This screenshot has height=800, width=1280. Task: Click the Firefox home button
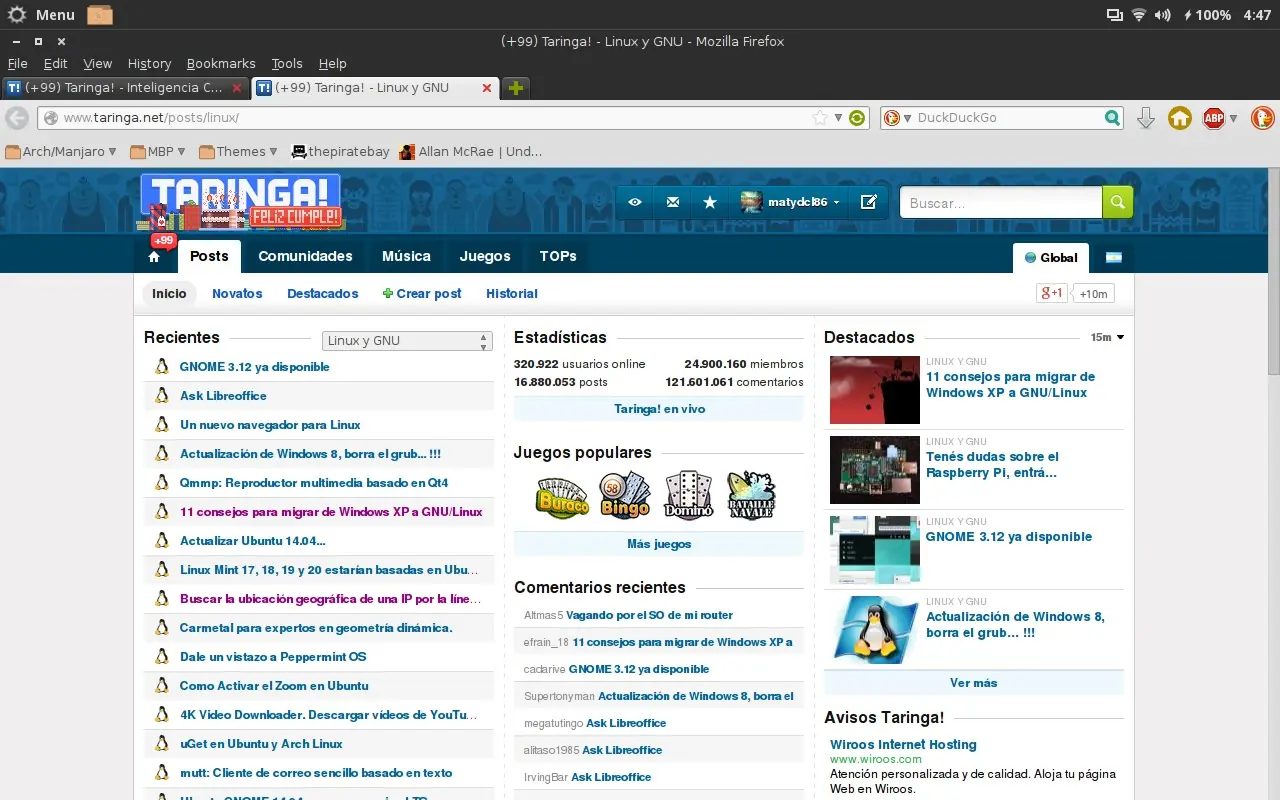[x=1180, y=118]
